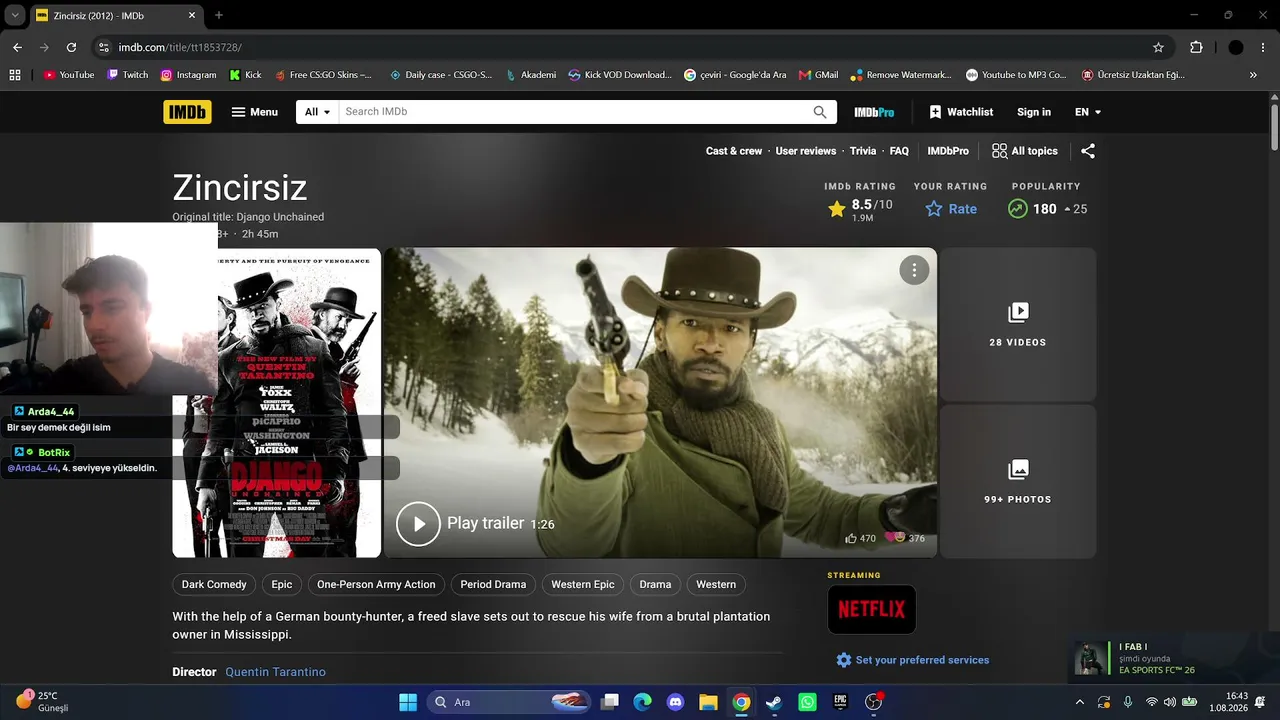Open Epic Games Launcher from the taskbar
Screen dimensions: 1280x720
click(840, 702)
